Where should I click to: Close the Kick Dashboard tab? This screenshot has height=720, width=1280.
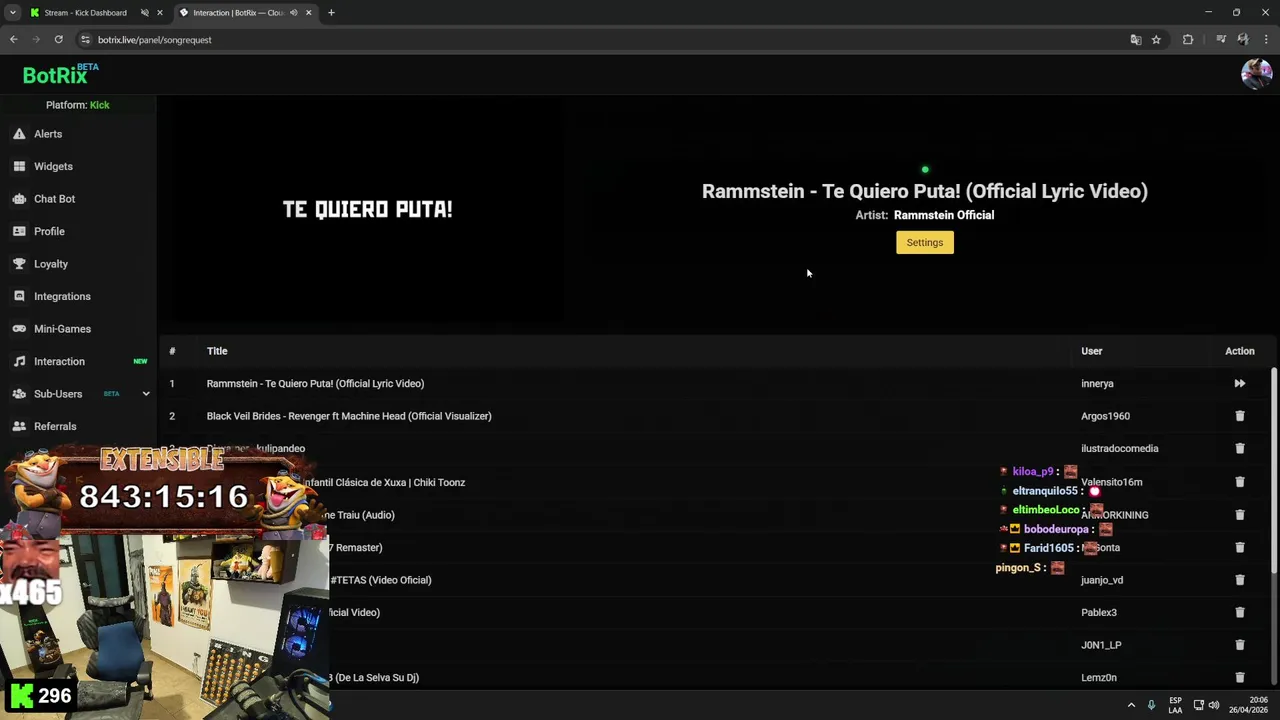click(x=159, y=13)
